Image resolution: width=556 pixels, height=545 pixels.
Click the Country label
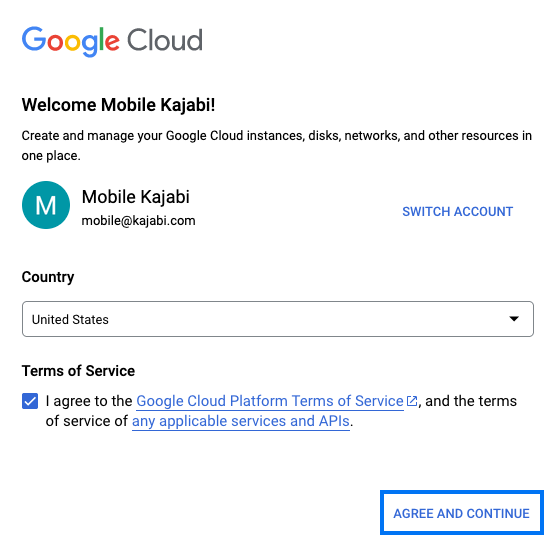(48, 277)
